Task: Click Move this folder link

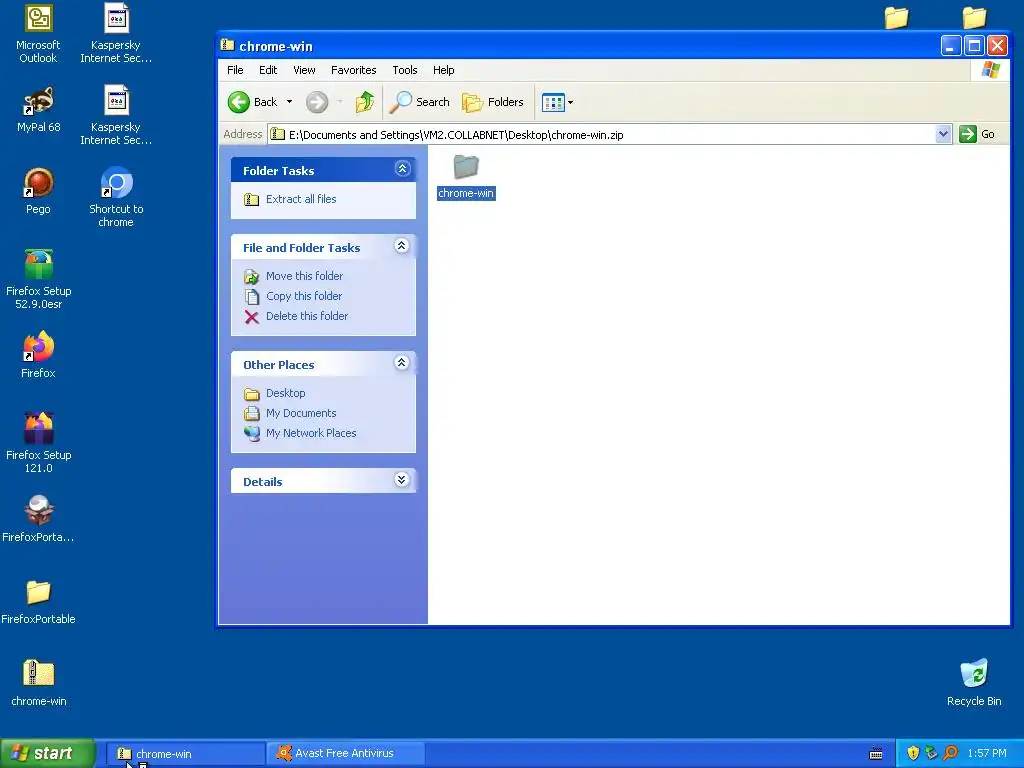Action: point(304,276)
